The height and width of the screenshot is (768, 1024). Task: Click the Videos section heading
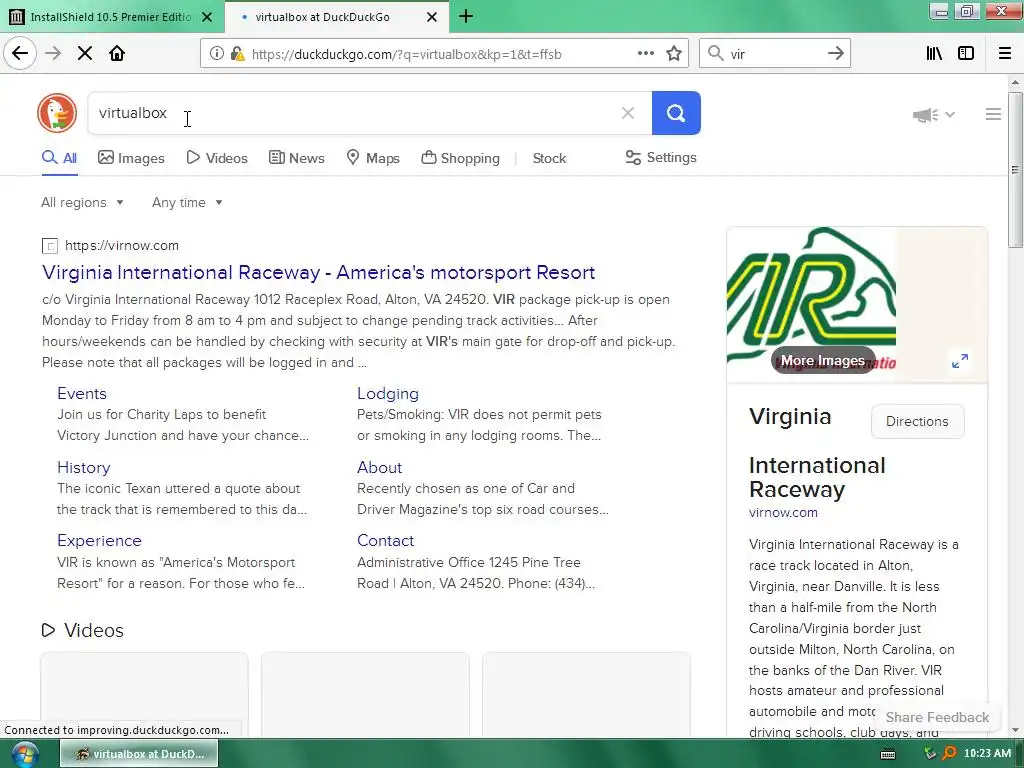coord(93,630)
